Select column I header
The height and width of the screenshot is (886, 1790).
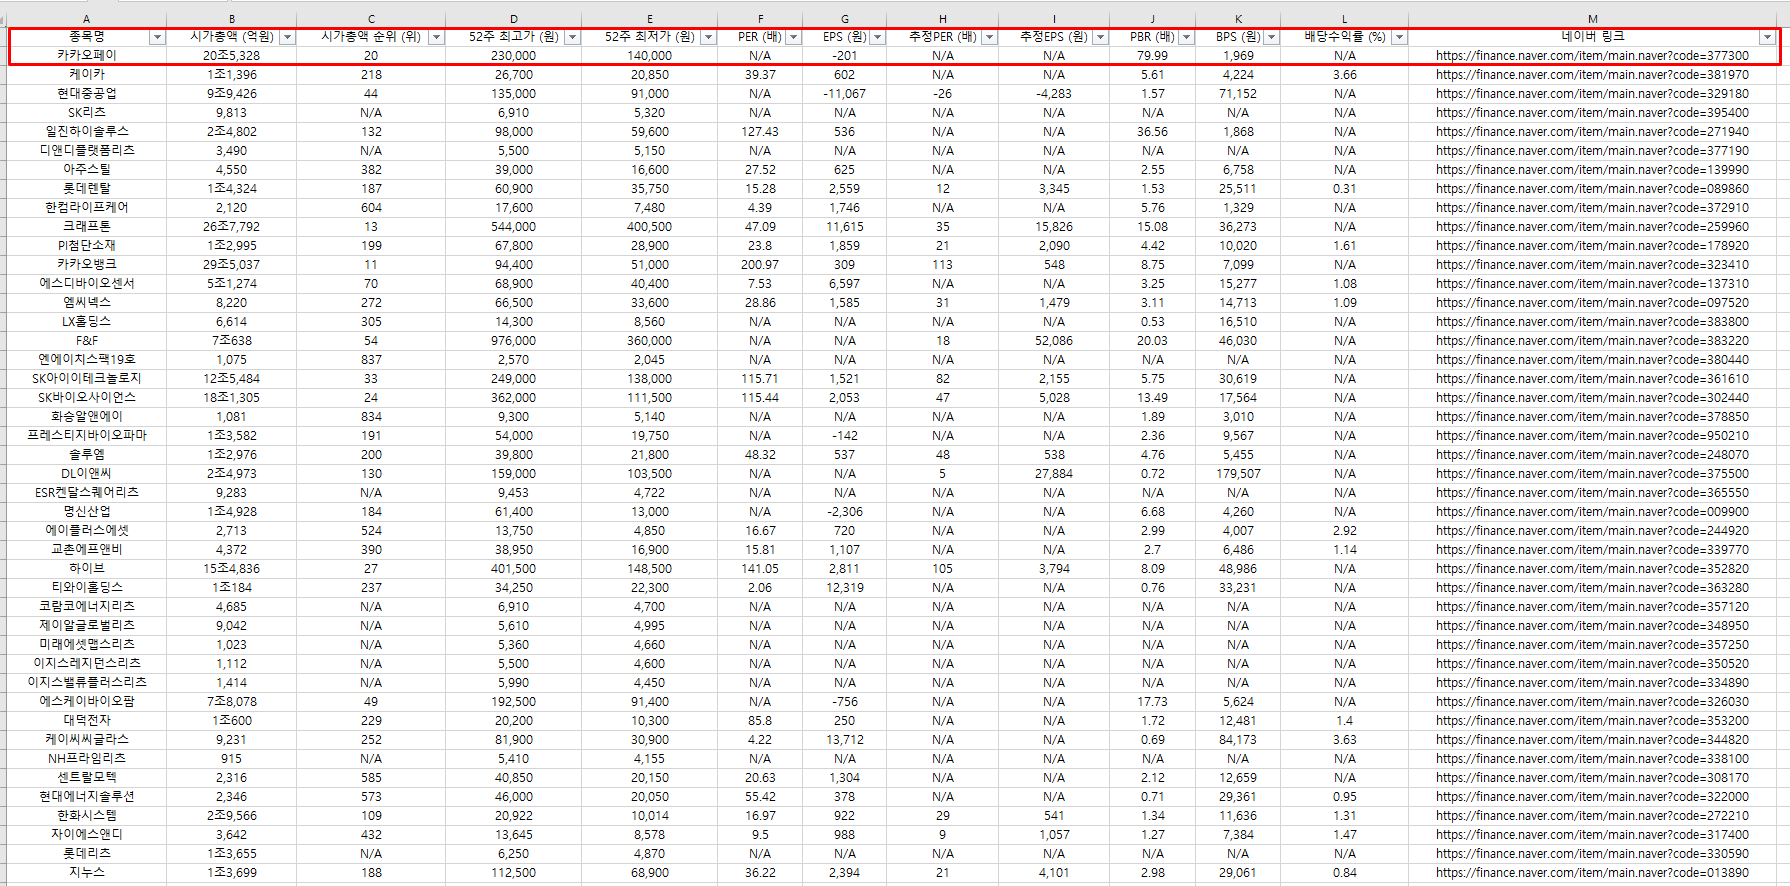[x=1054, y=19]
